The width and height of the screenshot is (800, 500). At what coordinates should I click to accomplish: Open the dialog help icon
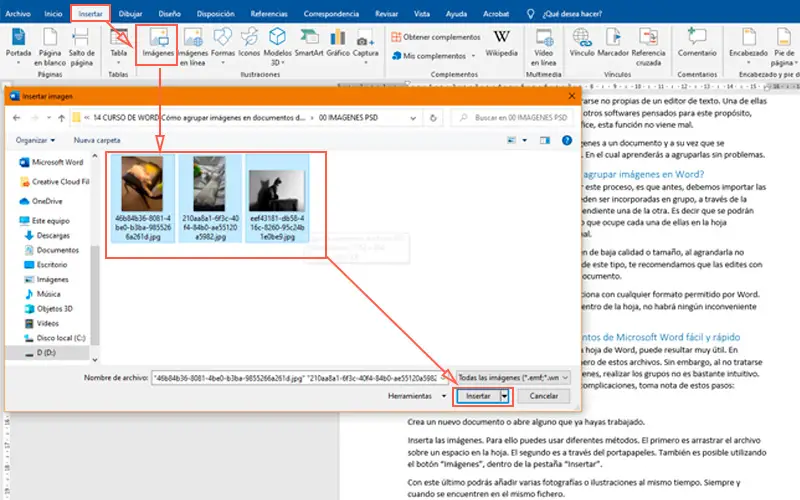pos(567,140)
